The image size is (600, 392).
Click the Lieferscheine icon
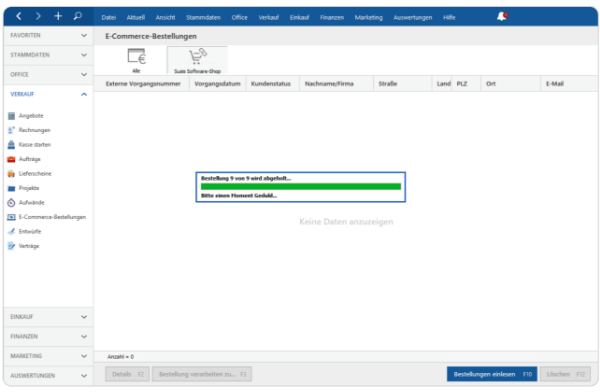11,174
